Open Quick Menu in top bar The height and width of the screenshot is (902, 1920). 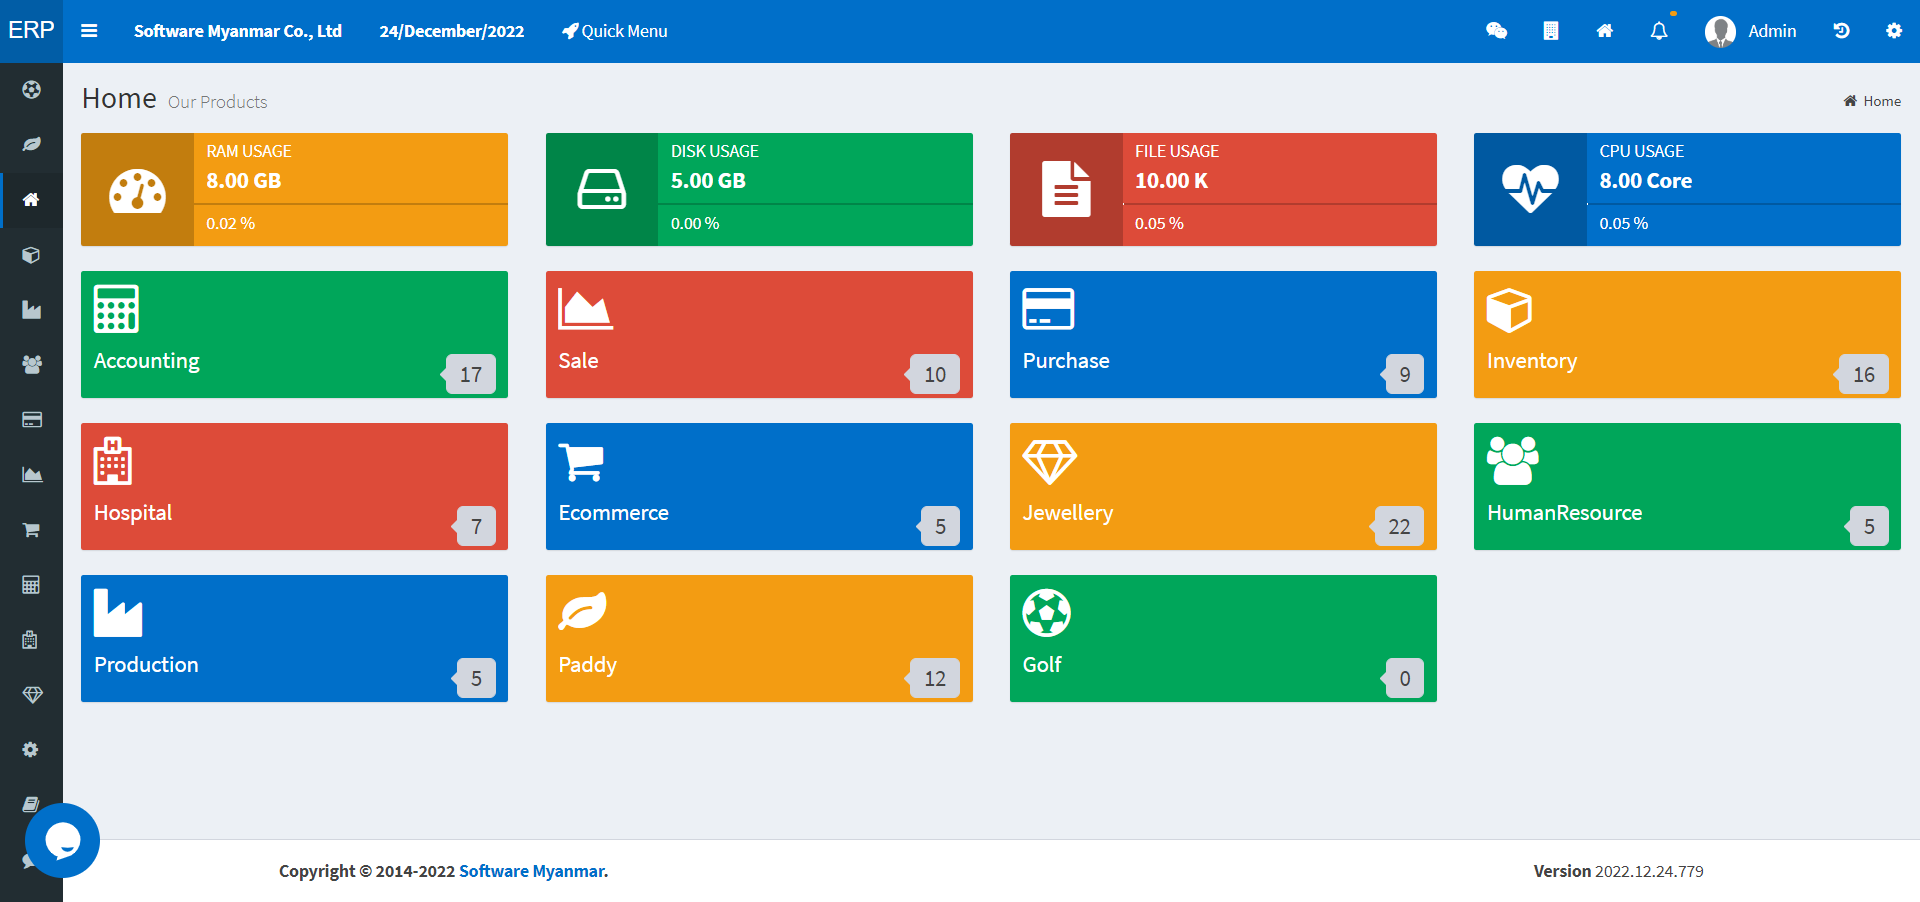(614, 31)
